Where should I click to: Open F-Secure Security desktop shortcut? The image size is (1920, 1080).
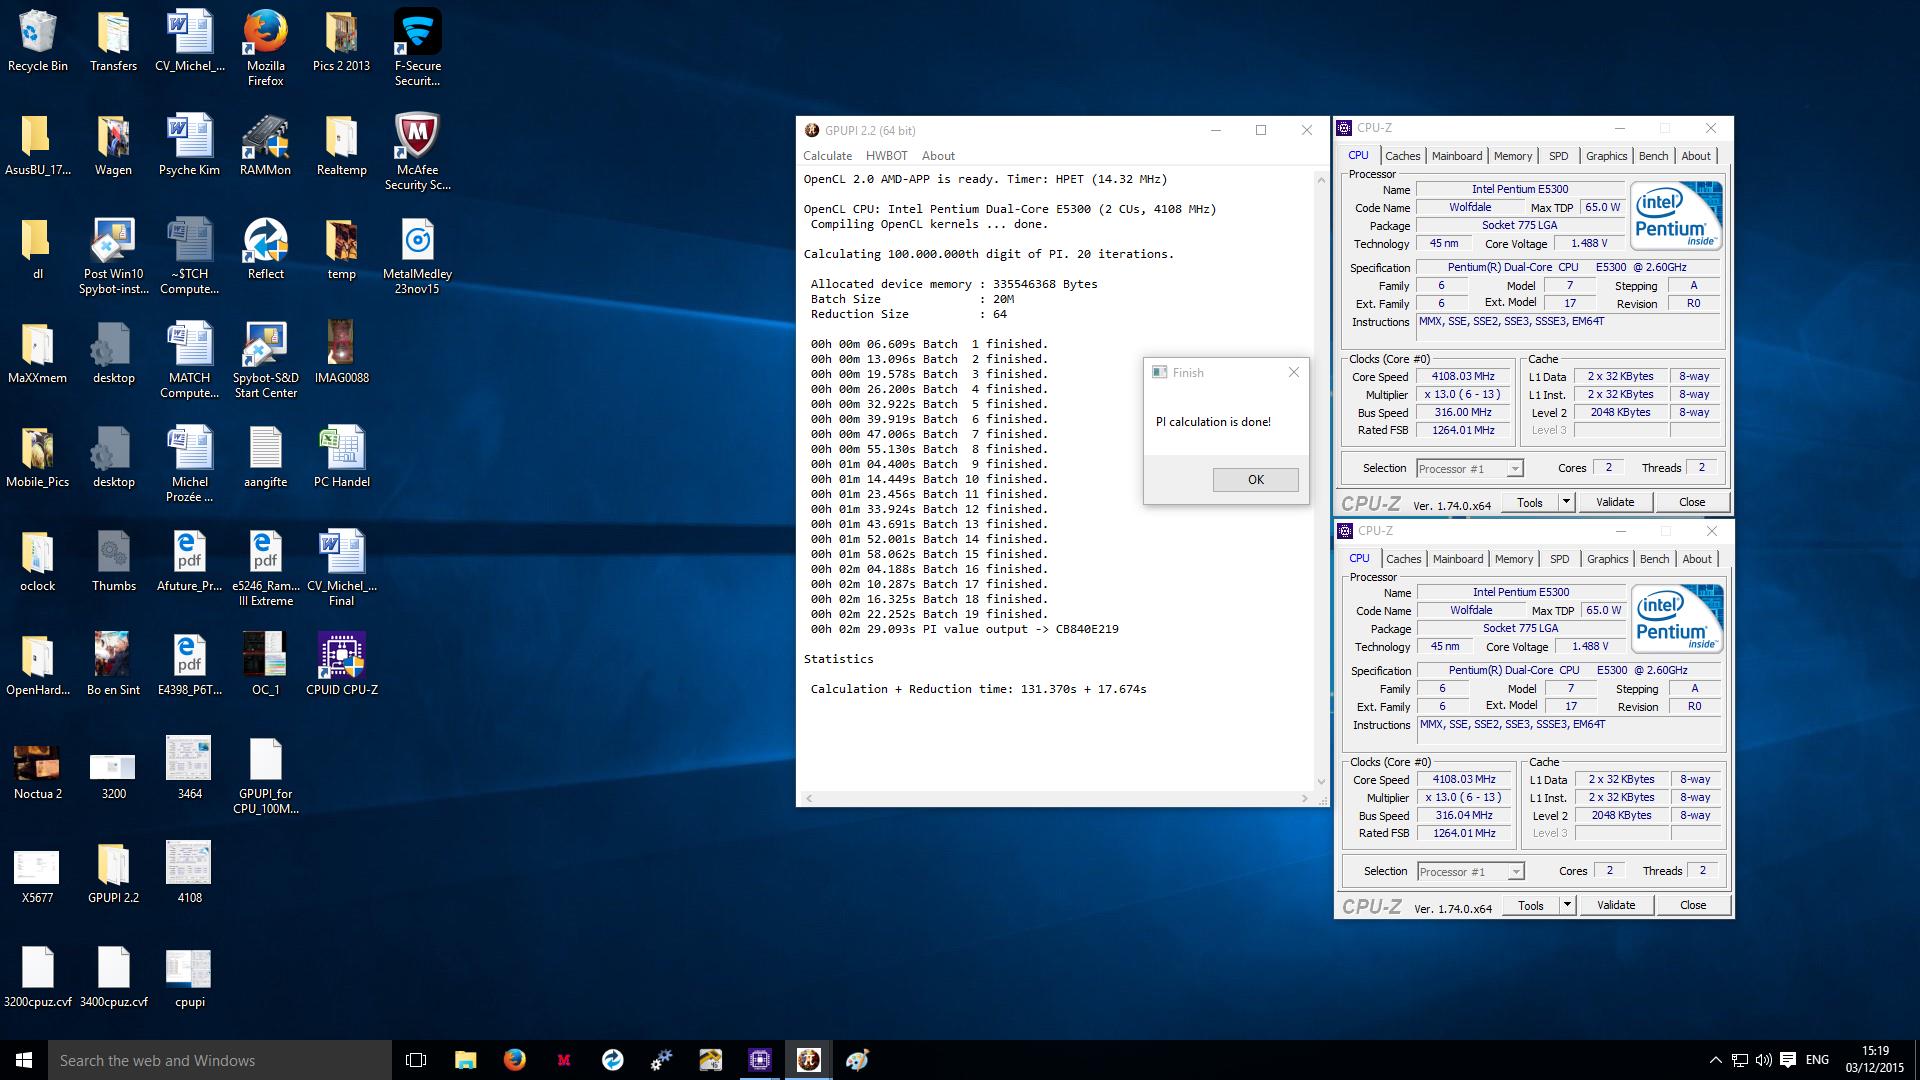pos(417,48)
